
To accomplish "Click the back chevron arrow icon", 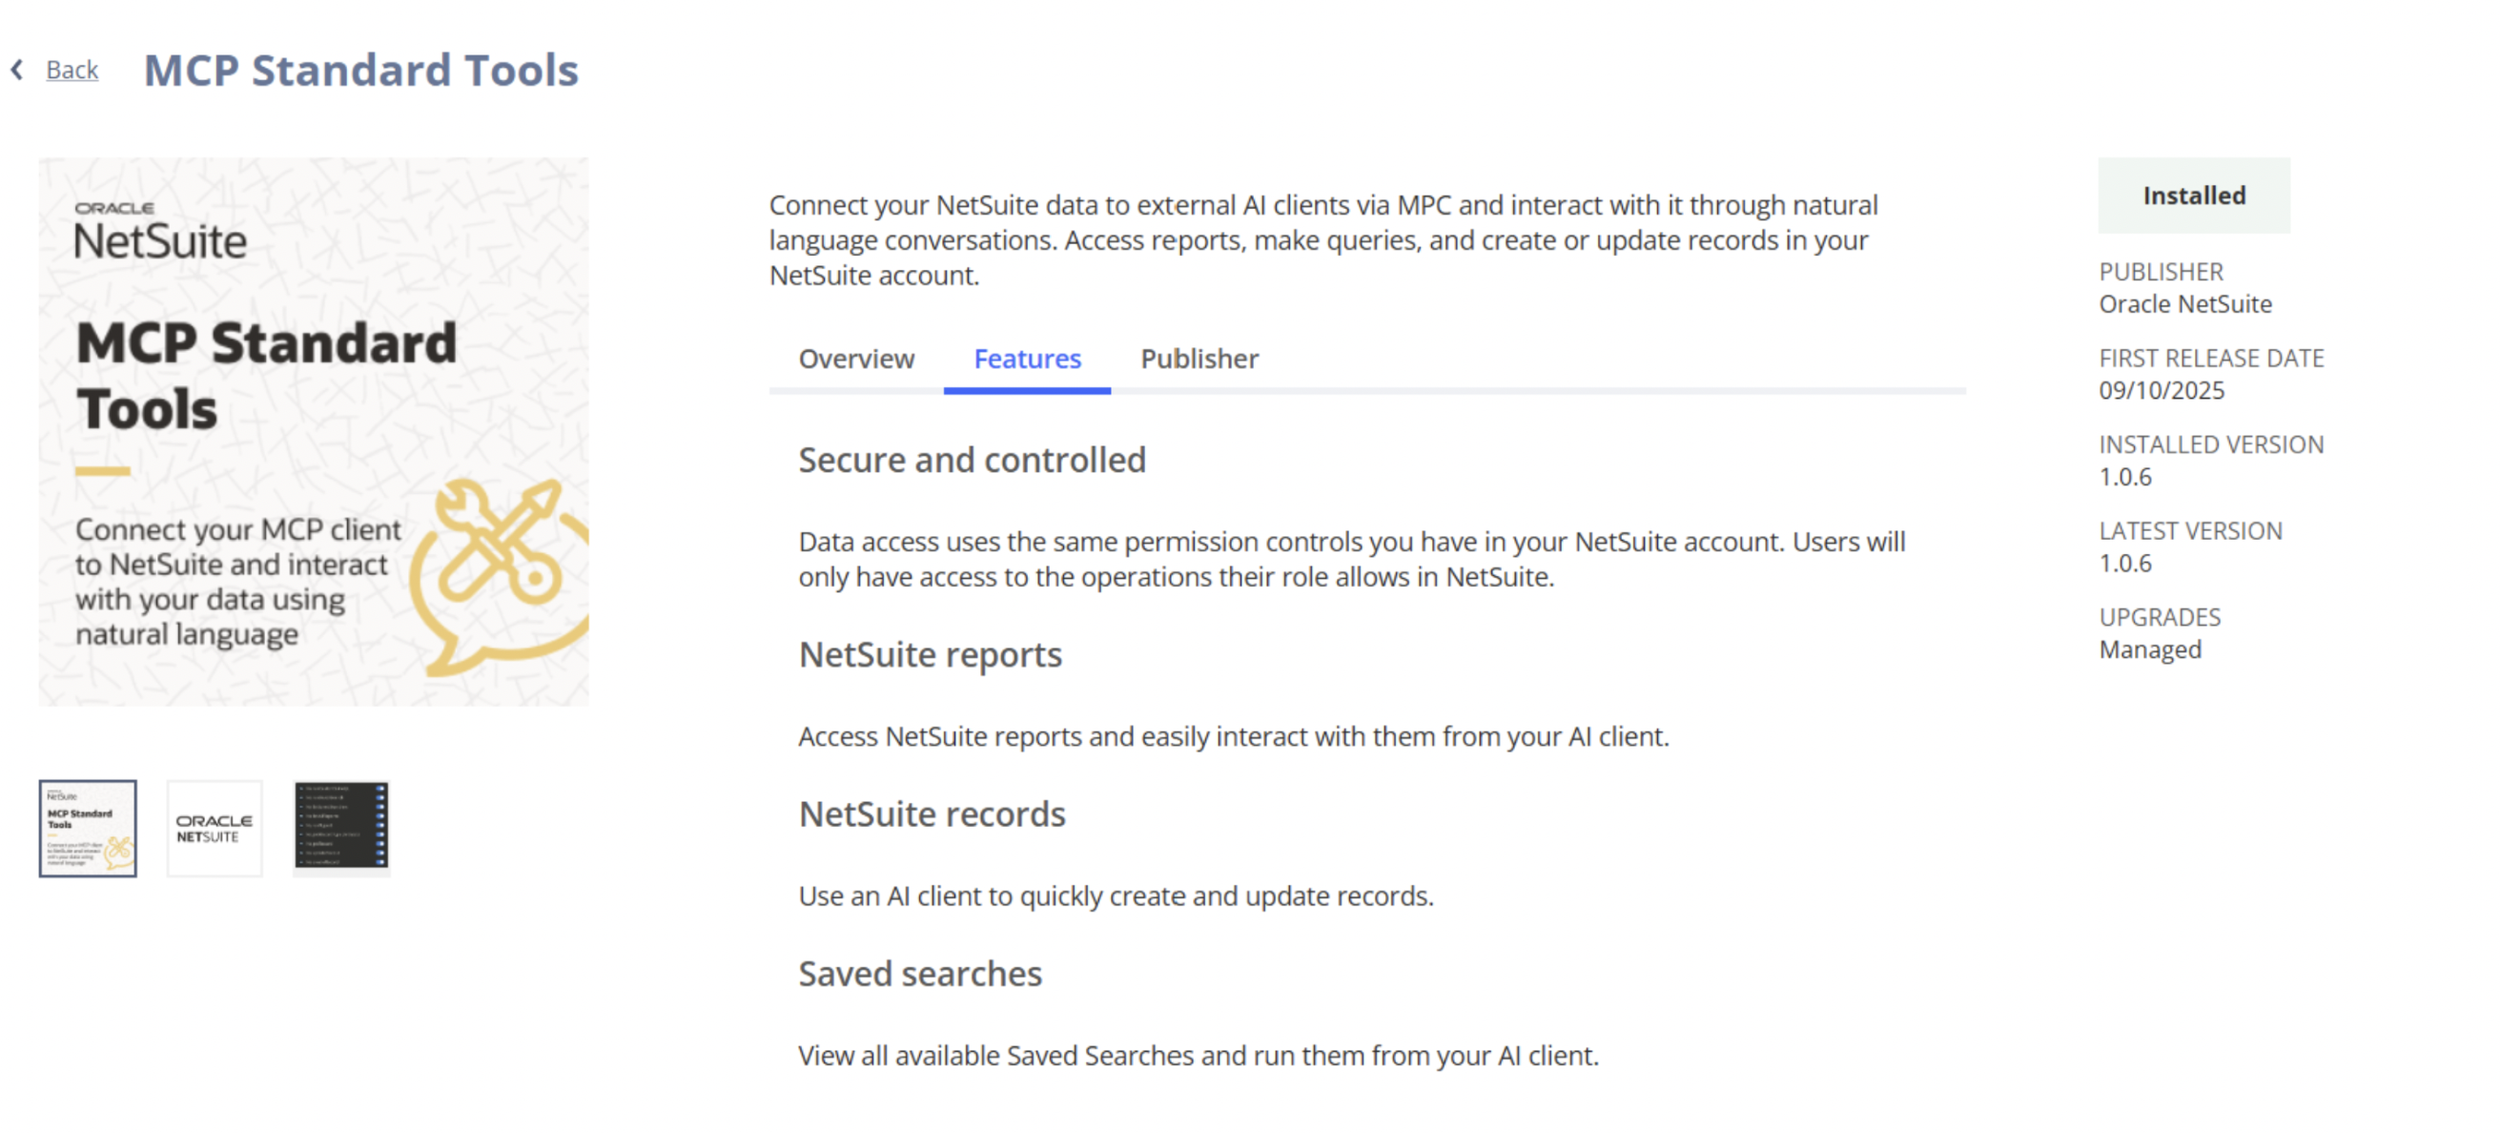I will pos(17,70).
